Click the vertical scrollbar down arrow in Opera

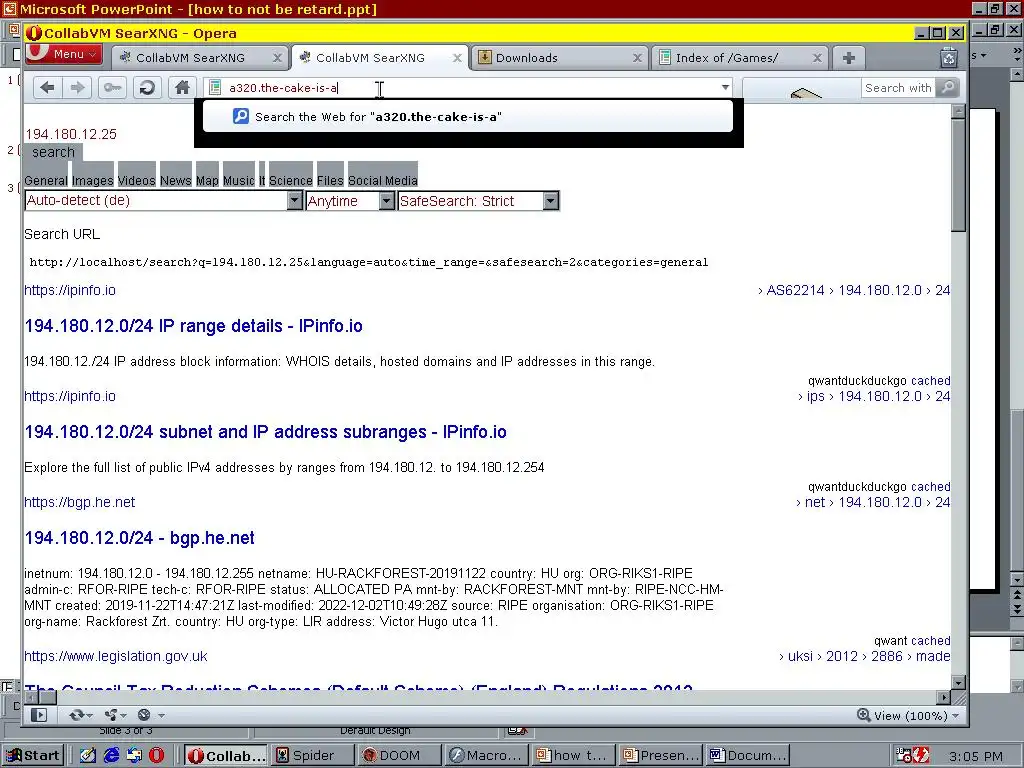coord(958,683)
